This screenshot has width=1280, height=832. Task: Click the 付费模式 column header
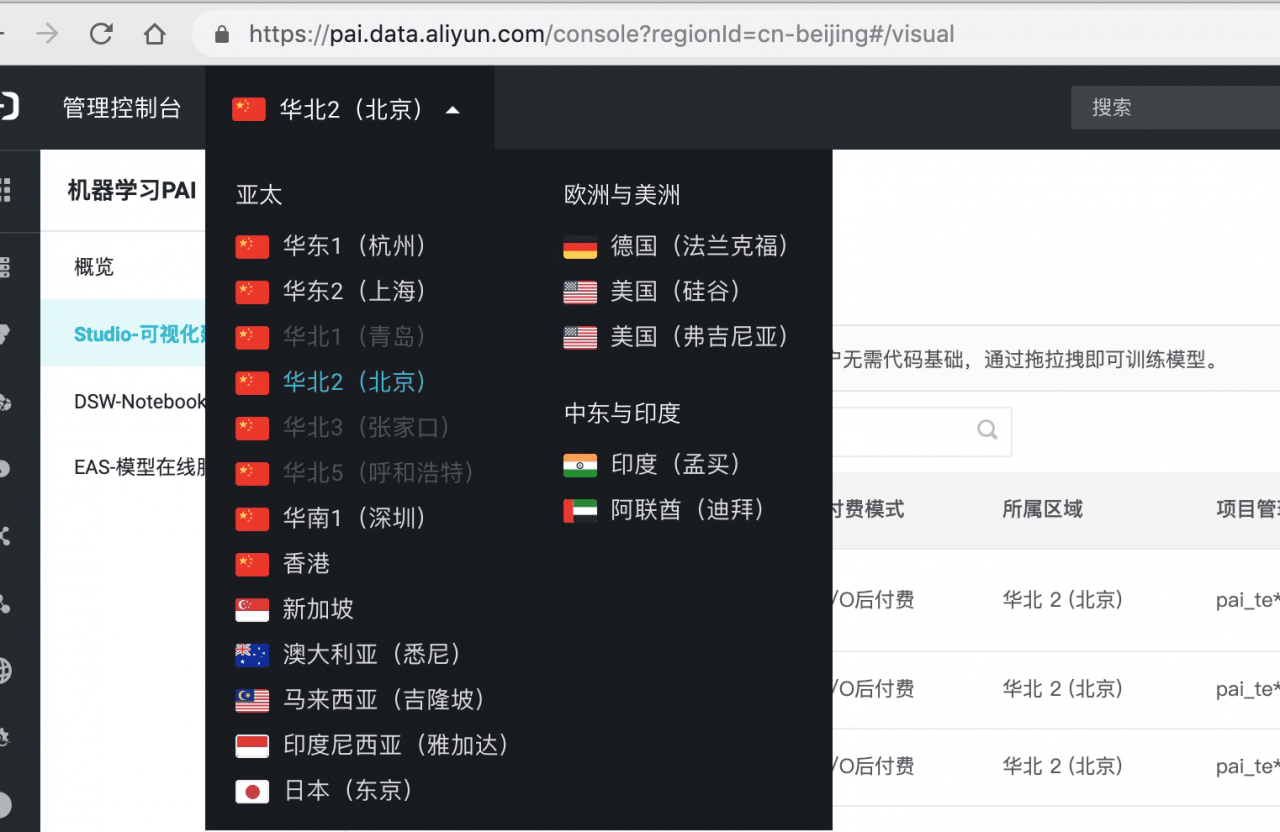[866, 509]
